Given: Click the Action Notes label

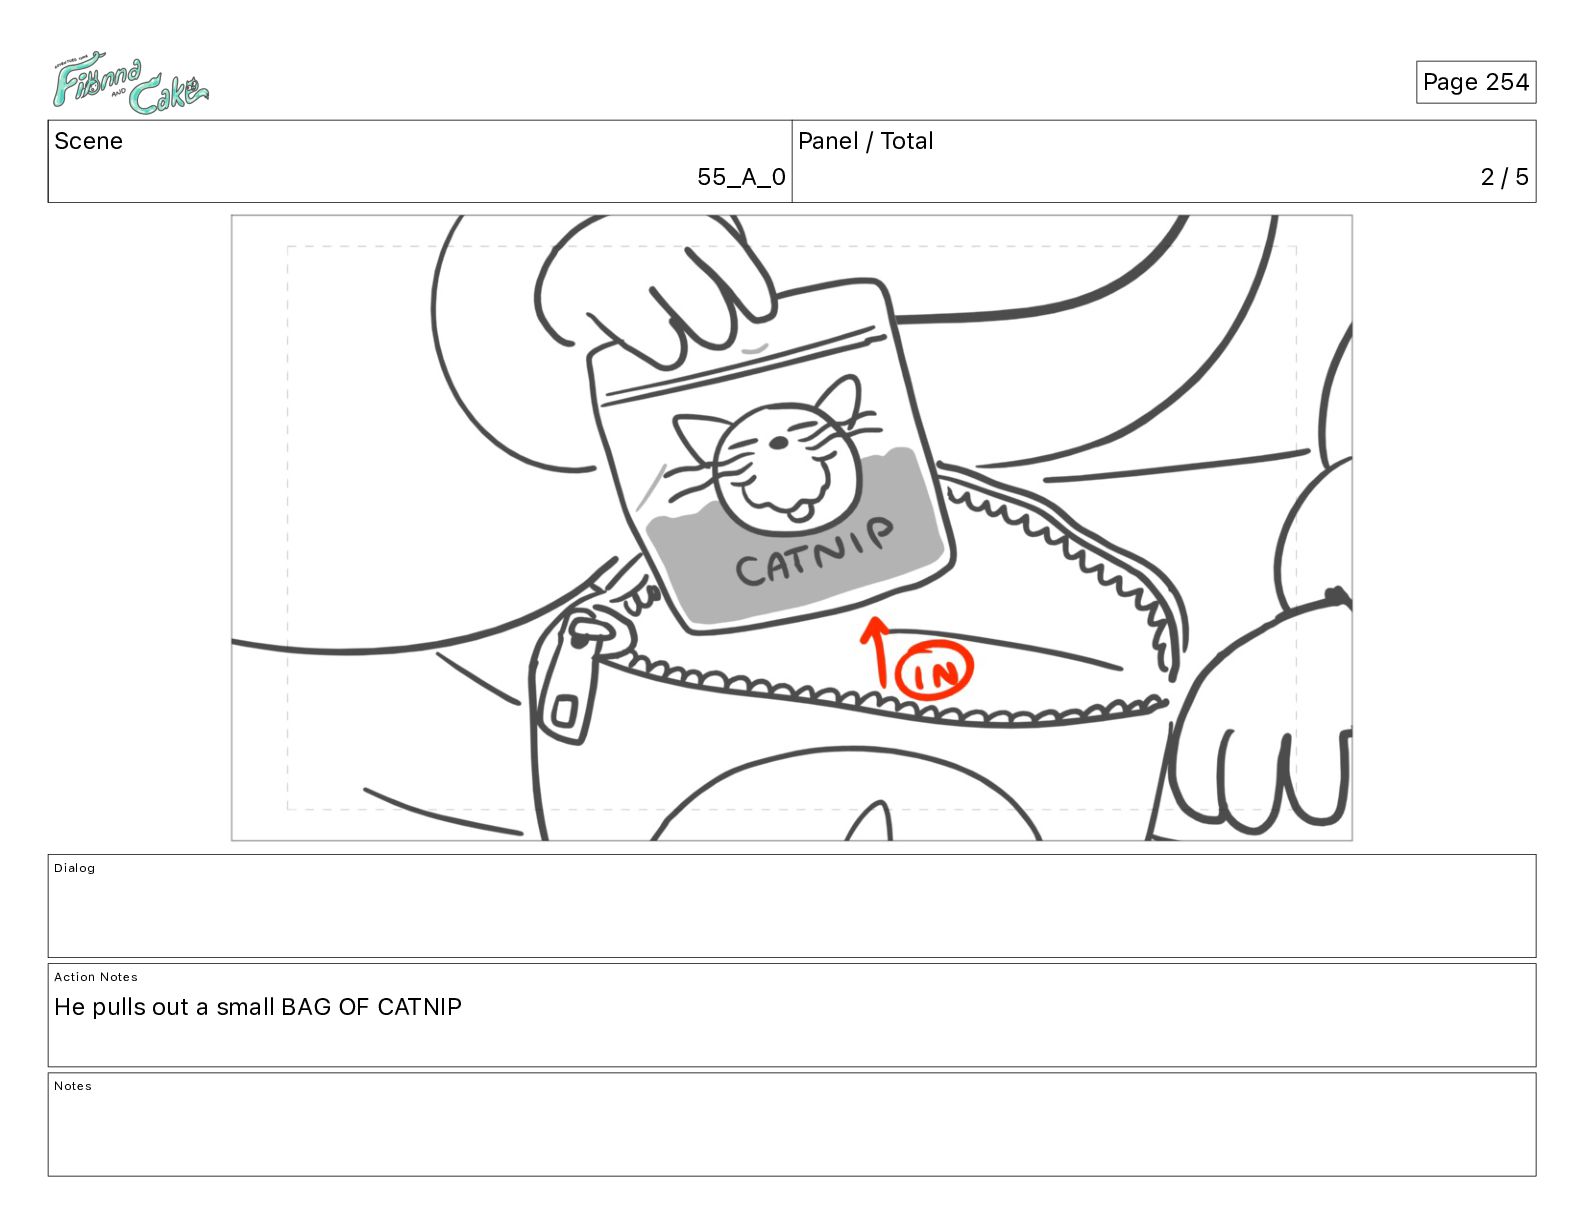Looking at the screenshot, I should point(96,977).
